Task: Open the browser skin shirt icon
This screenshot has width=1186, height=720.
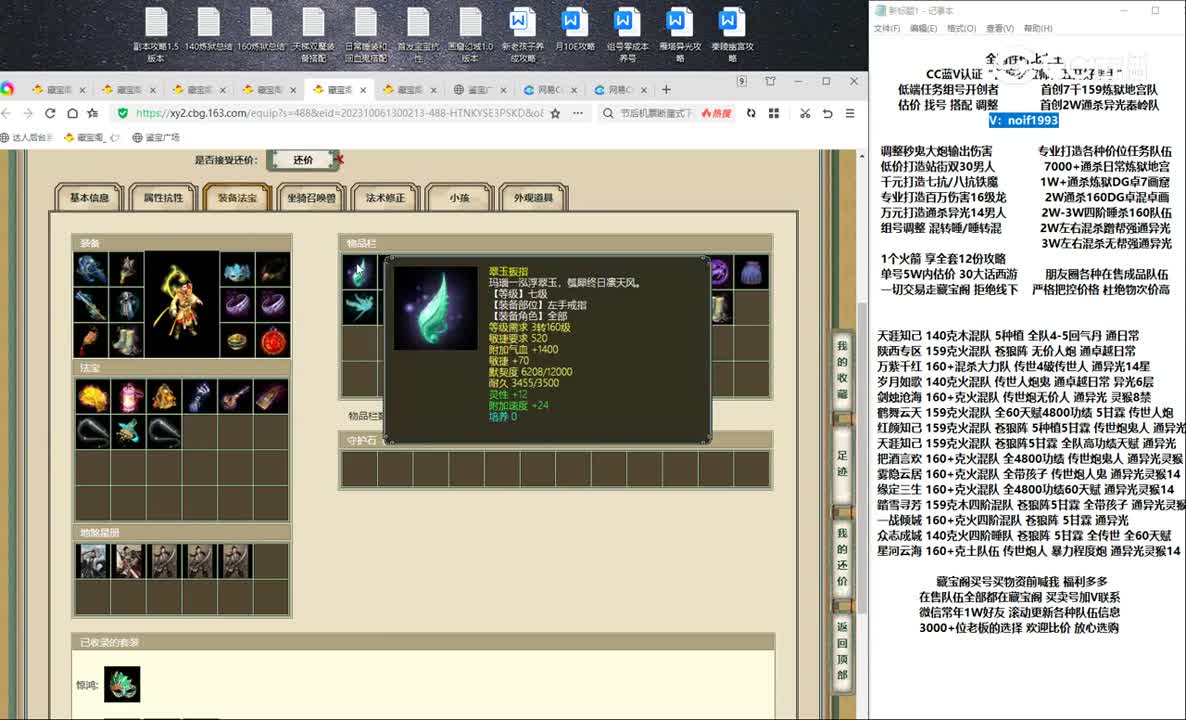Action: pos(770,81)
